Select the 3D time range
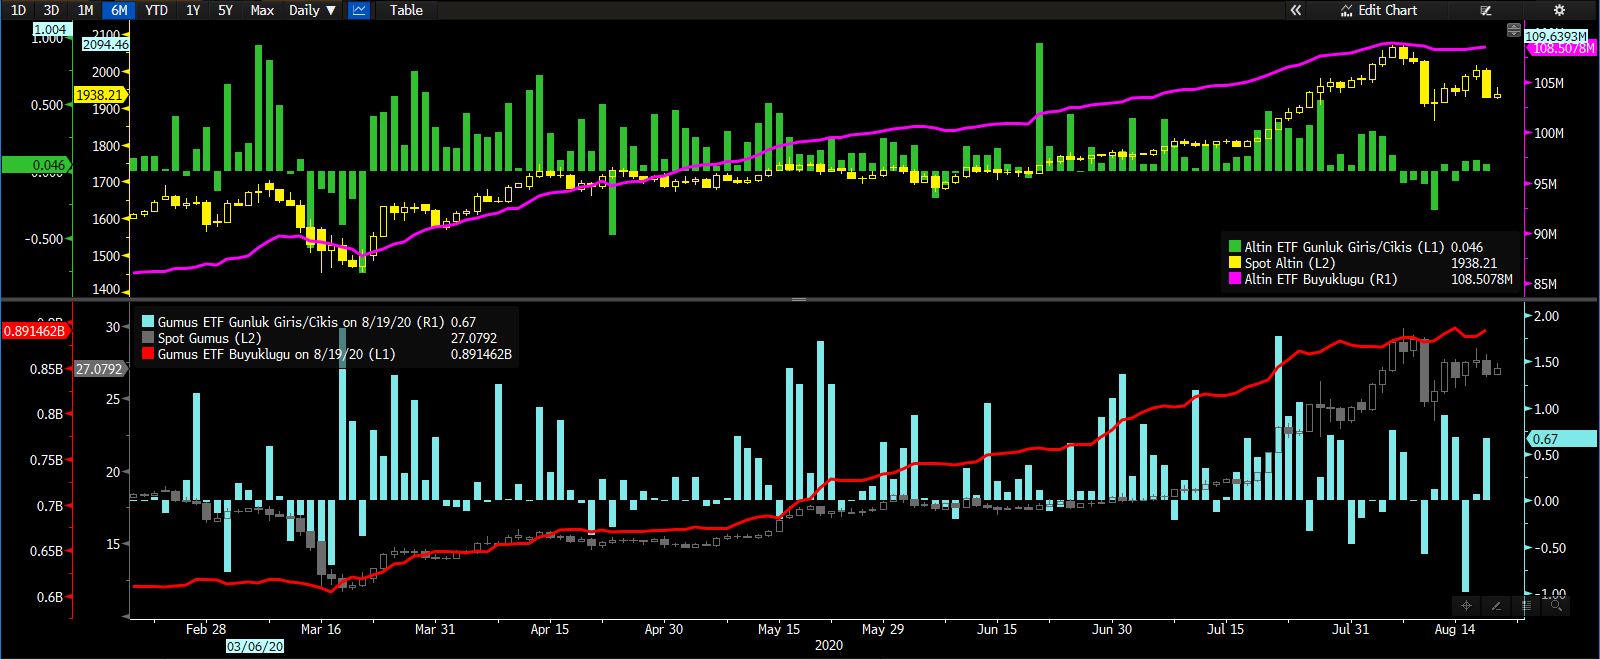Screen dimensions: 1600x659 click(x=51, y=10)
